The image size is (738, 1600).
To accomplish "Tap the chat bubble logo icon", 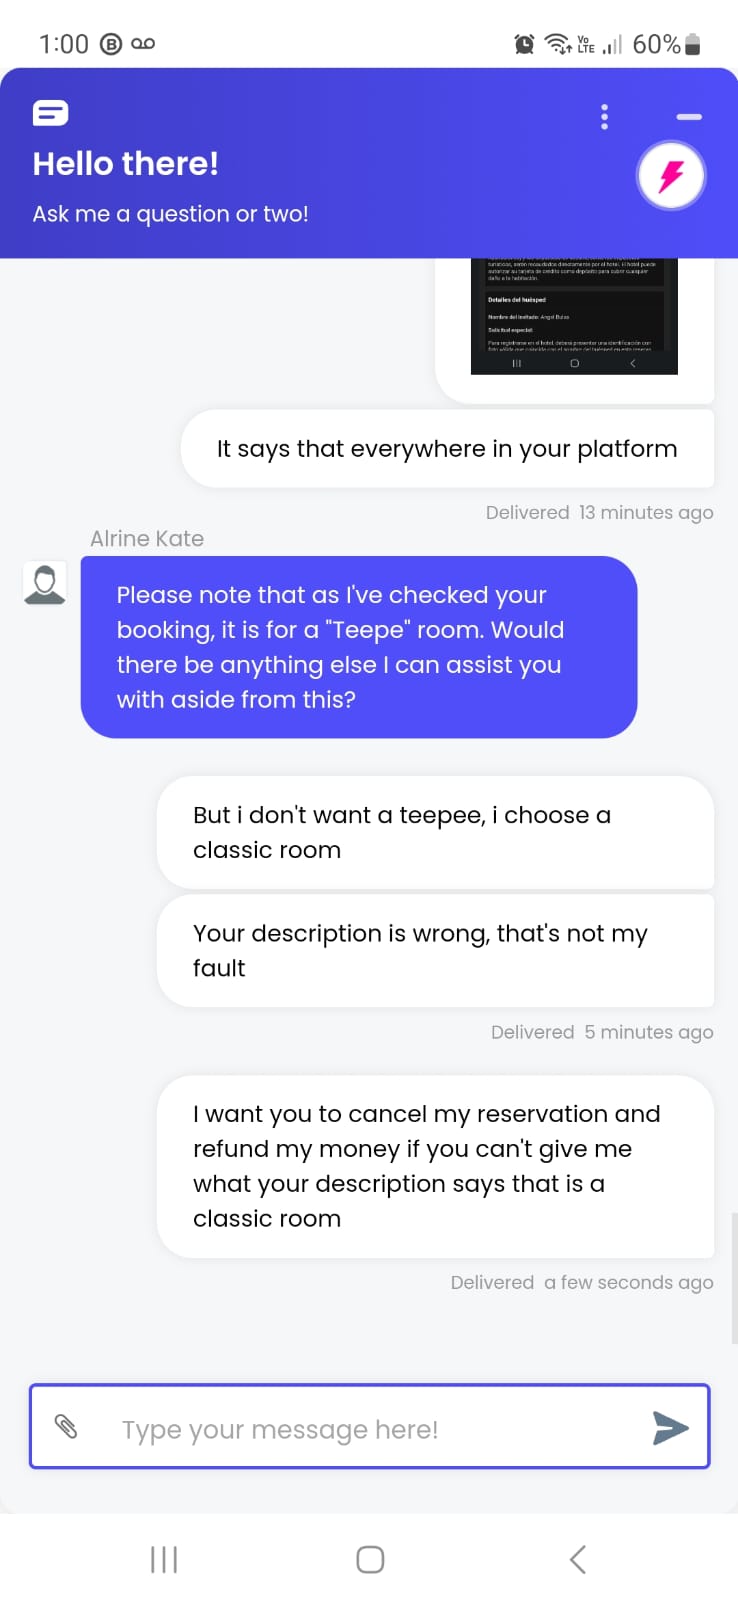I will pos(50,113).
